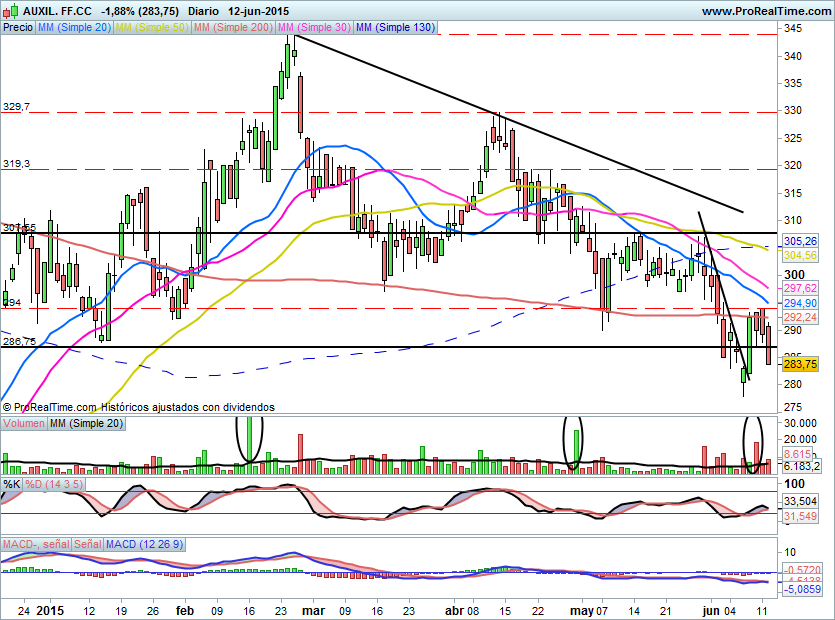Screen dimensions: 835x620
Task: Toggle the pink MM (Simple 30) label
Action: (x=314, y=28)
